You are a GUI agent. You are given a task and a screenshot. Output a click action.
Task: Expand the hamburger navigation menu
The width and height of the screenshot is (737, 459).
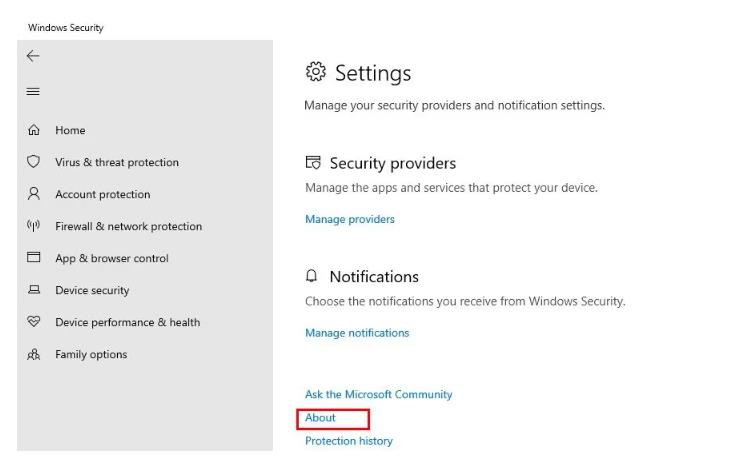tap(33, 92)
